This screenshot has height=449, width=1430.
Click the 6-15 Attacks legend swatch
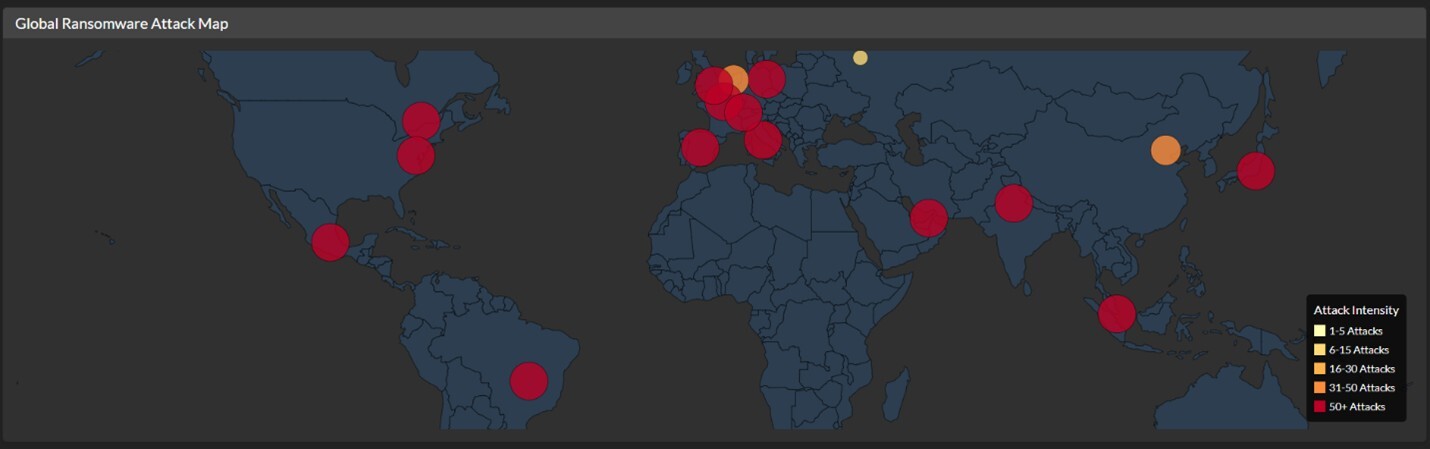pos(1320,350)
